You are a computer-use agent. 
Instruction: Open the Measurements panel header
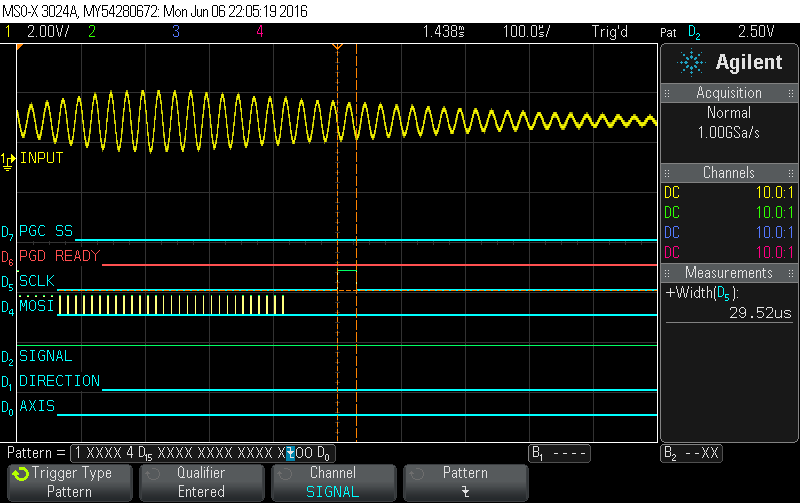(x=729, y=273)
